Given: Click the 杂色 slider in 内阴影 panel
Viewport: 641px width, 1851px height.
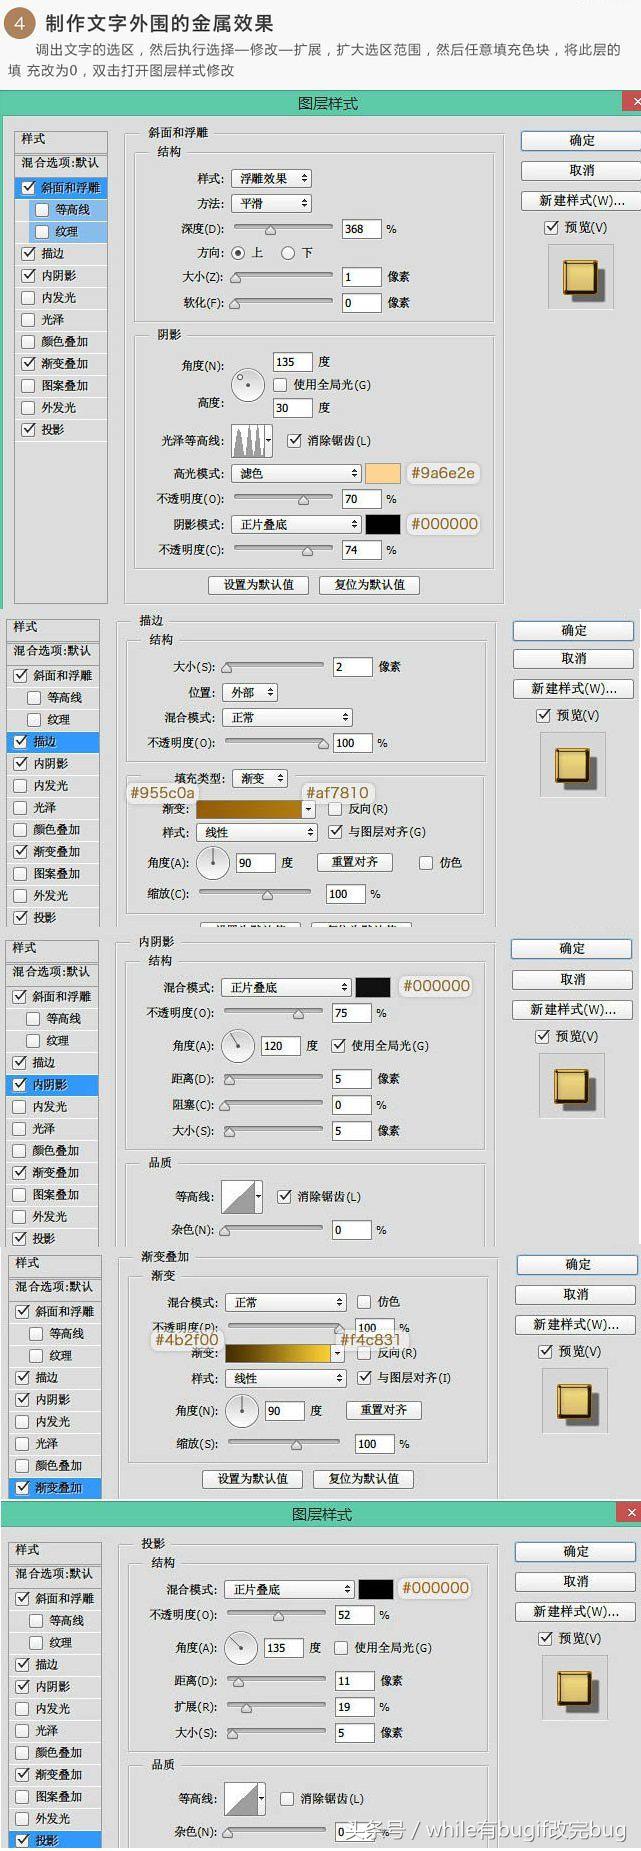Looking at the screenshot, I should [x=271, y=1230].
